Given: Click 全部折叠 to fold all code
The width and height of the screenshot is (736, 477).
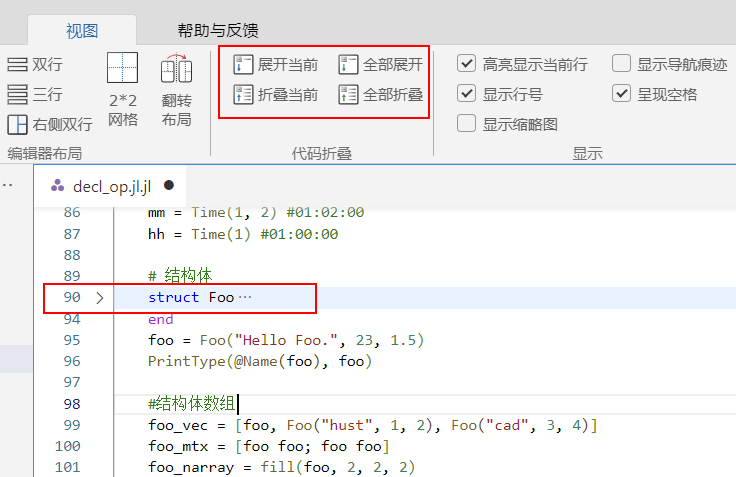Looking at the screenshot, I should pos(348,95).
